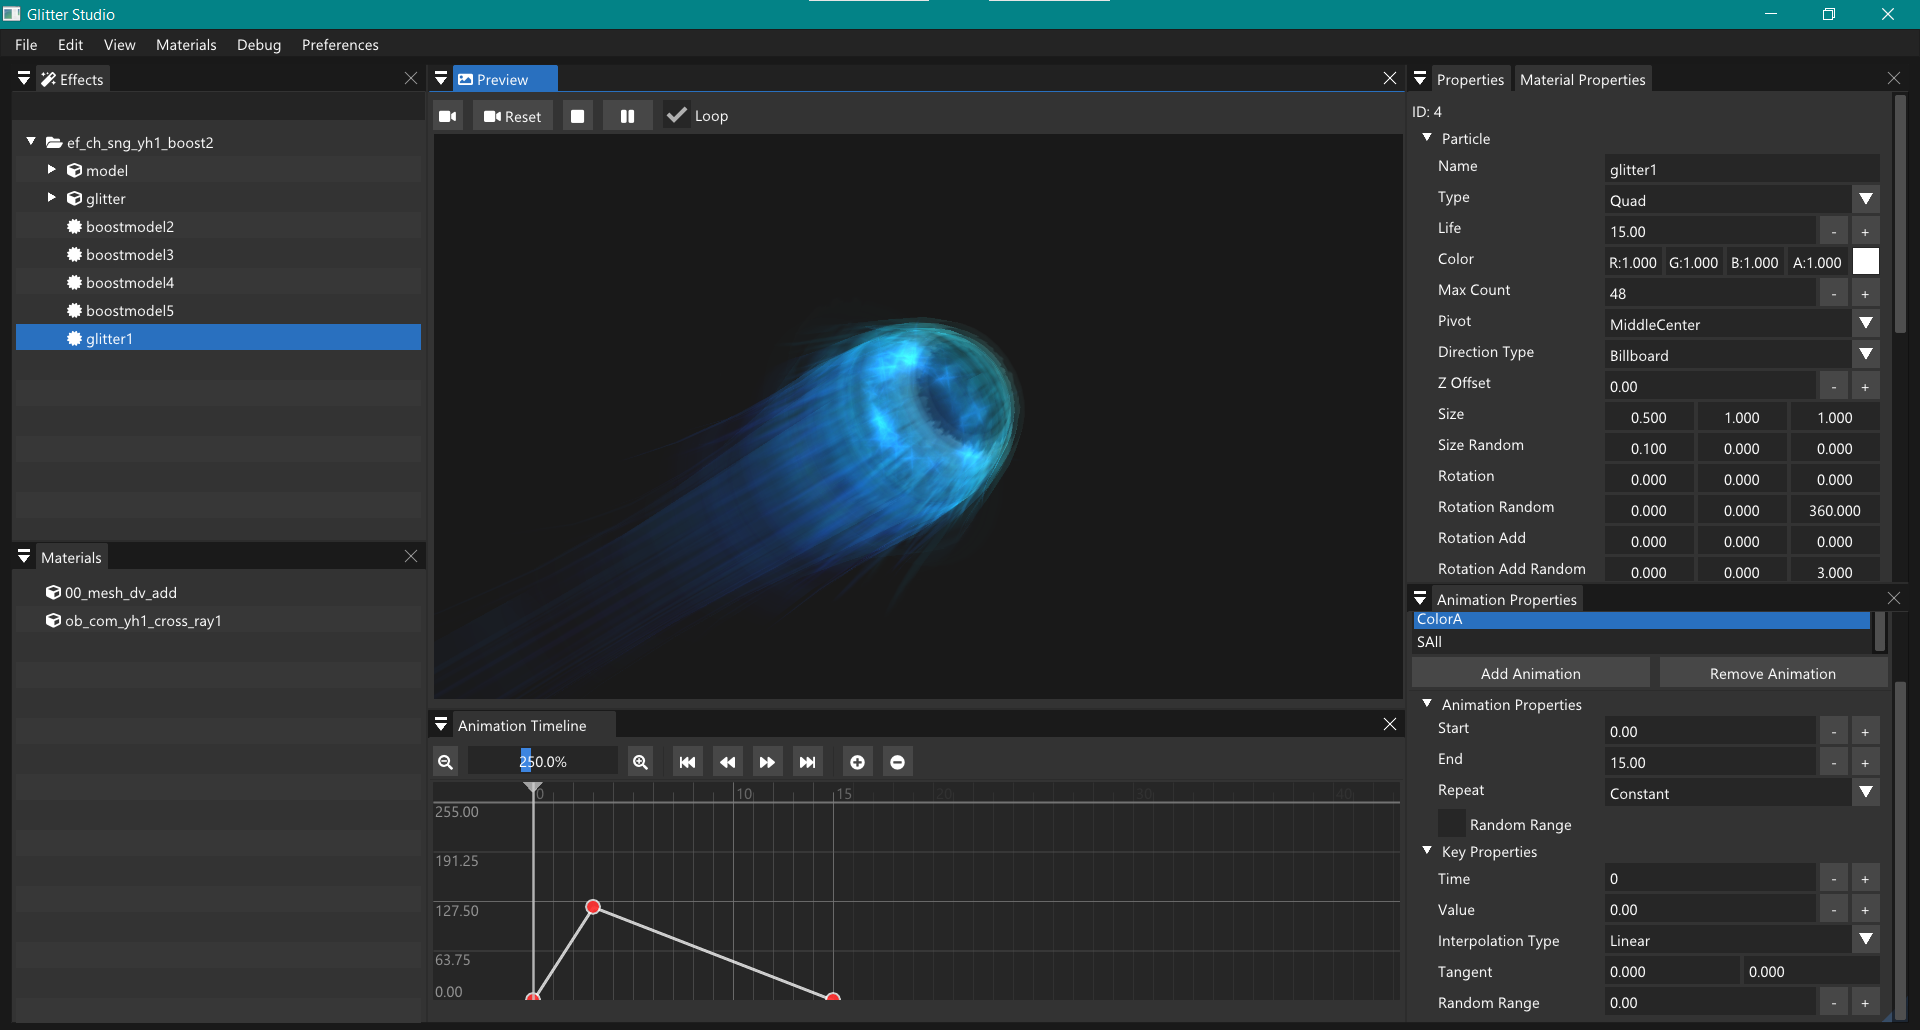
Task: Toggle the Random Range checkbox
Action: pos(1452,824)
